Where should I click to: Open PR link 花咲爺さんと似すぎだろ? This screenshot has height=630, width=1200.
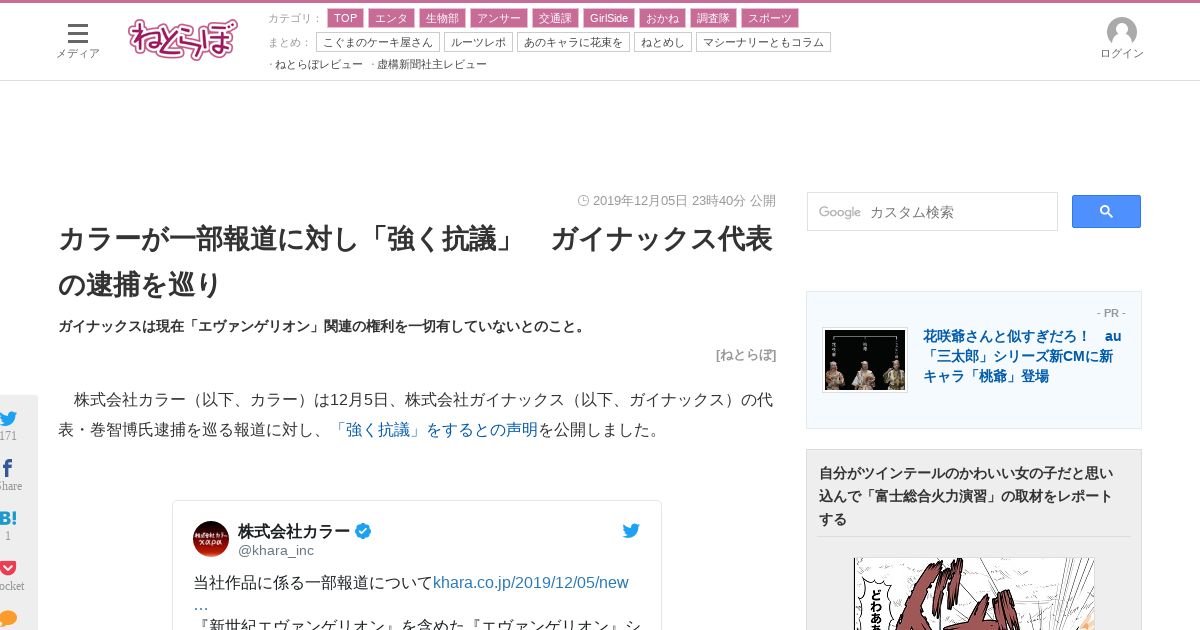click(1022, 356)
